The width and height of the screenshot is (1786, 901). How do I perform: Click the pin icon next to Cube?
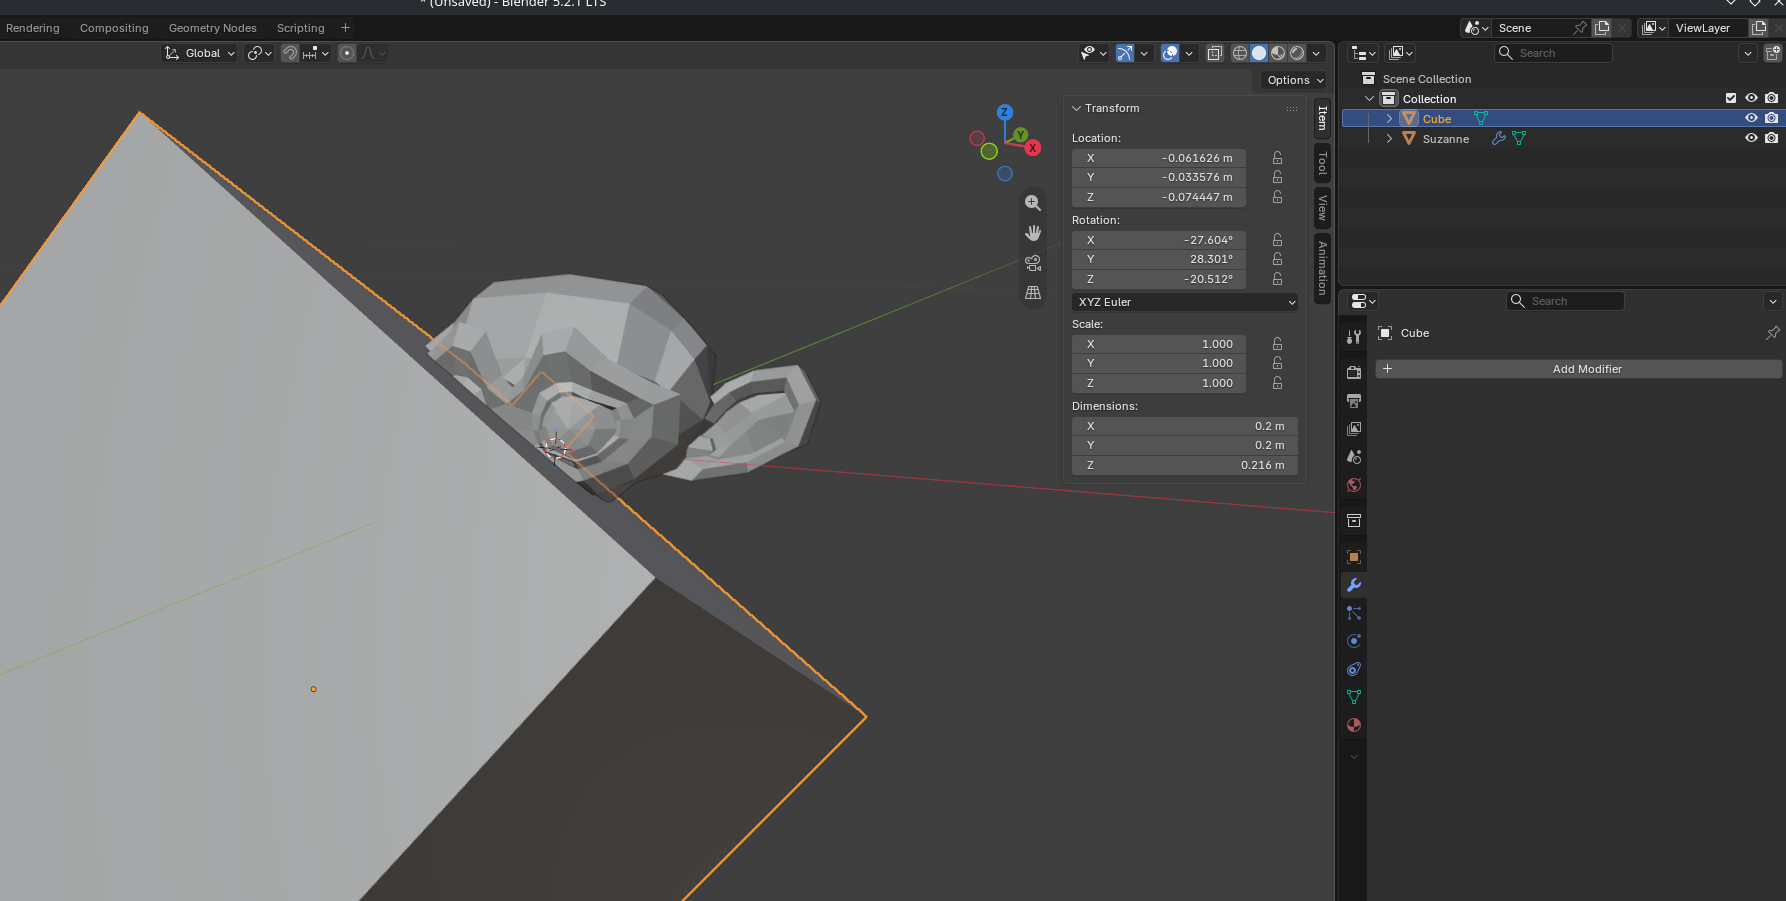tap(1773, 333)
